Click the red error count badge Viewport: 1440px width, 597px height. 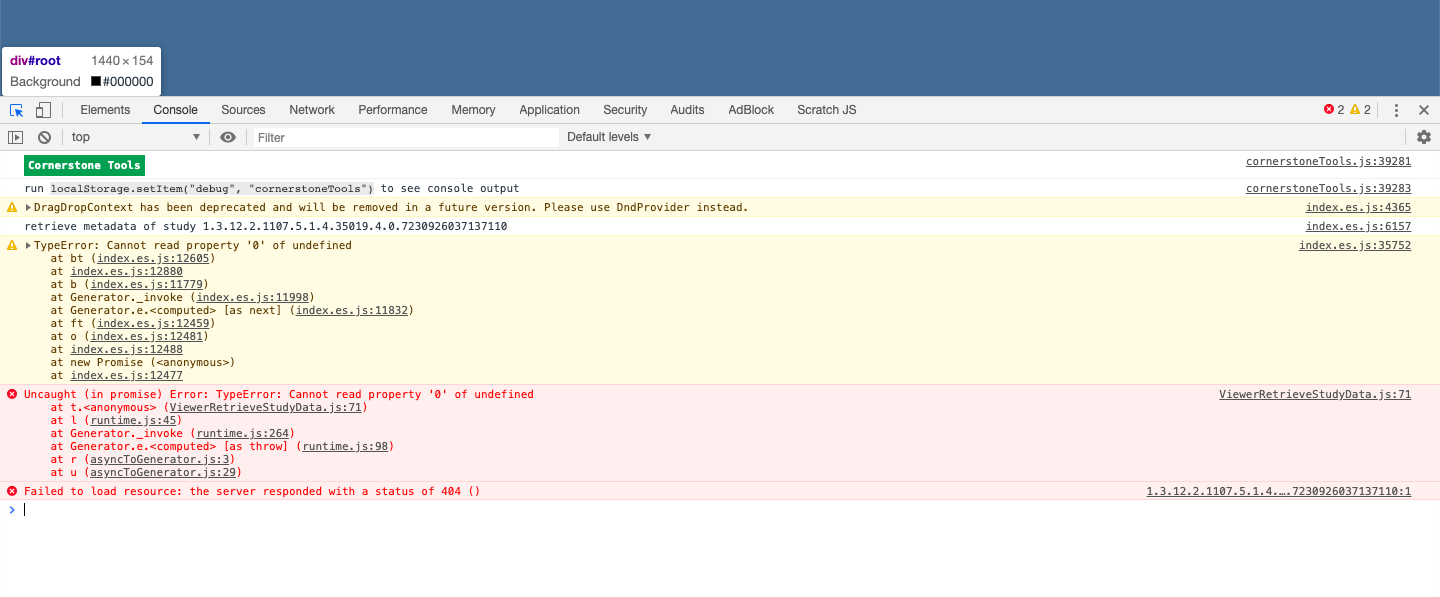pyautogui.click(x=1334, y=110)
